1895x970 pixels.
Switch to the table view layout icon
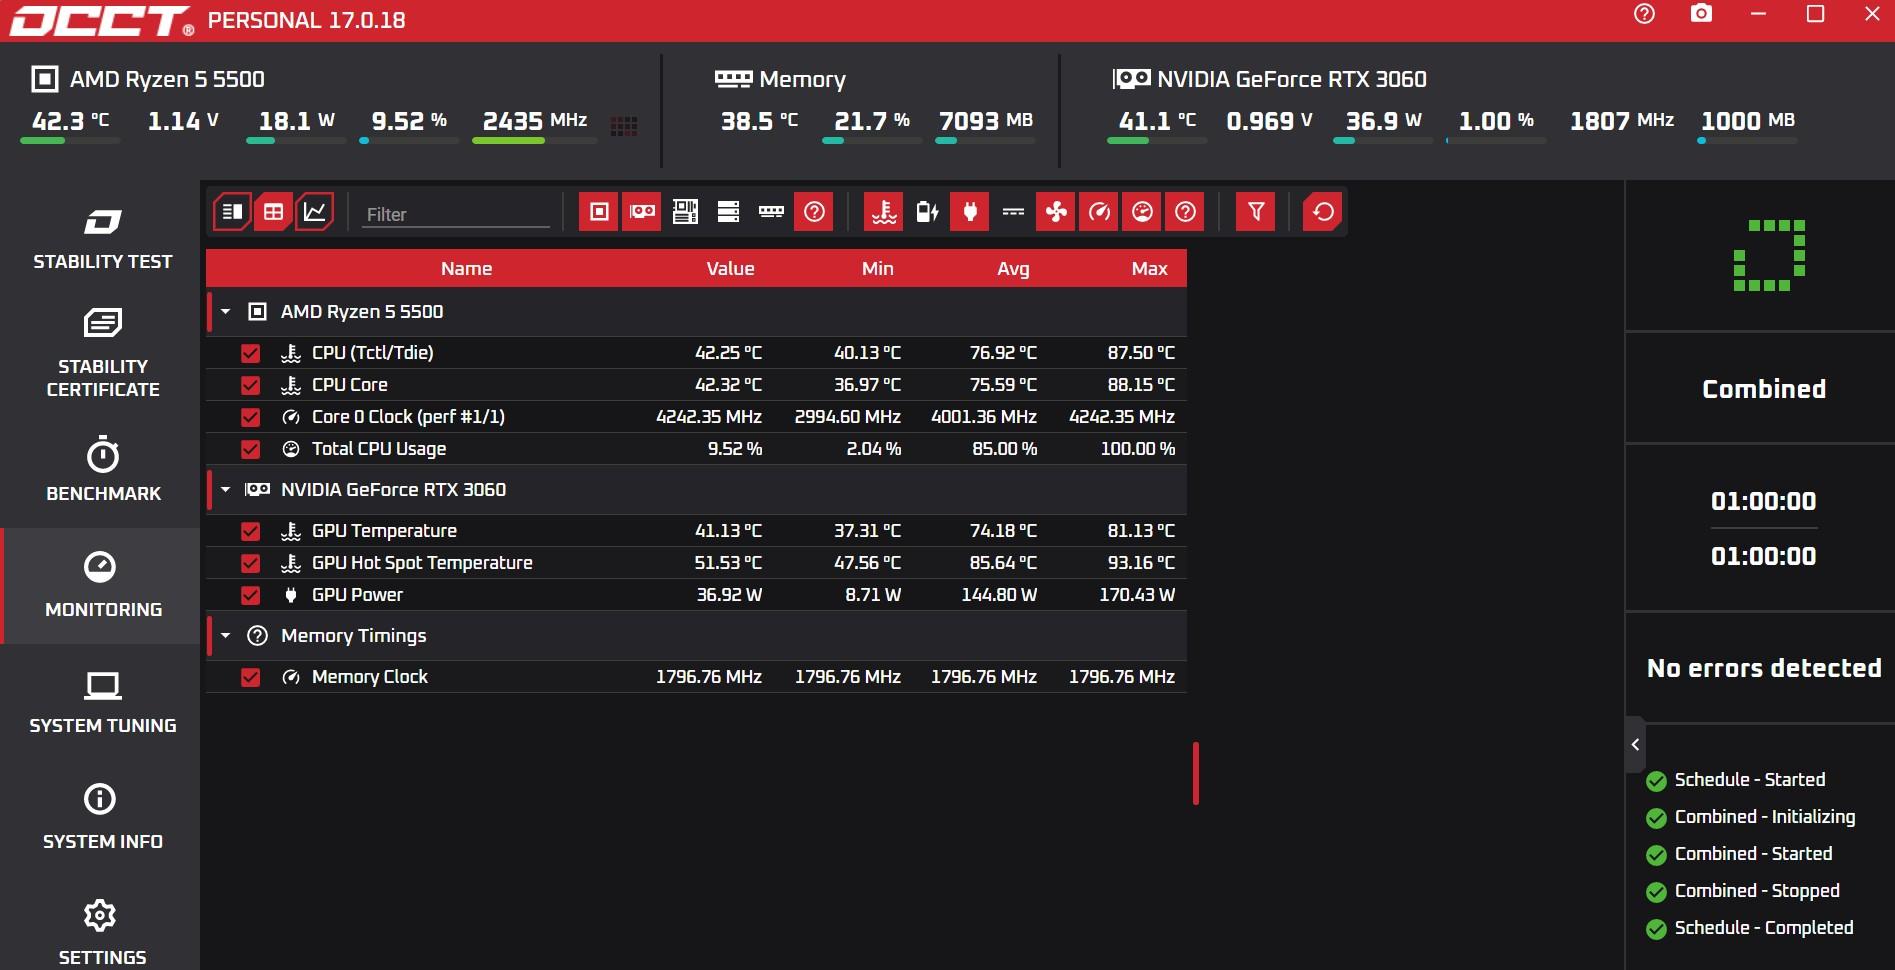[x=273, y=212]
